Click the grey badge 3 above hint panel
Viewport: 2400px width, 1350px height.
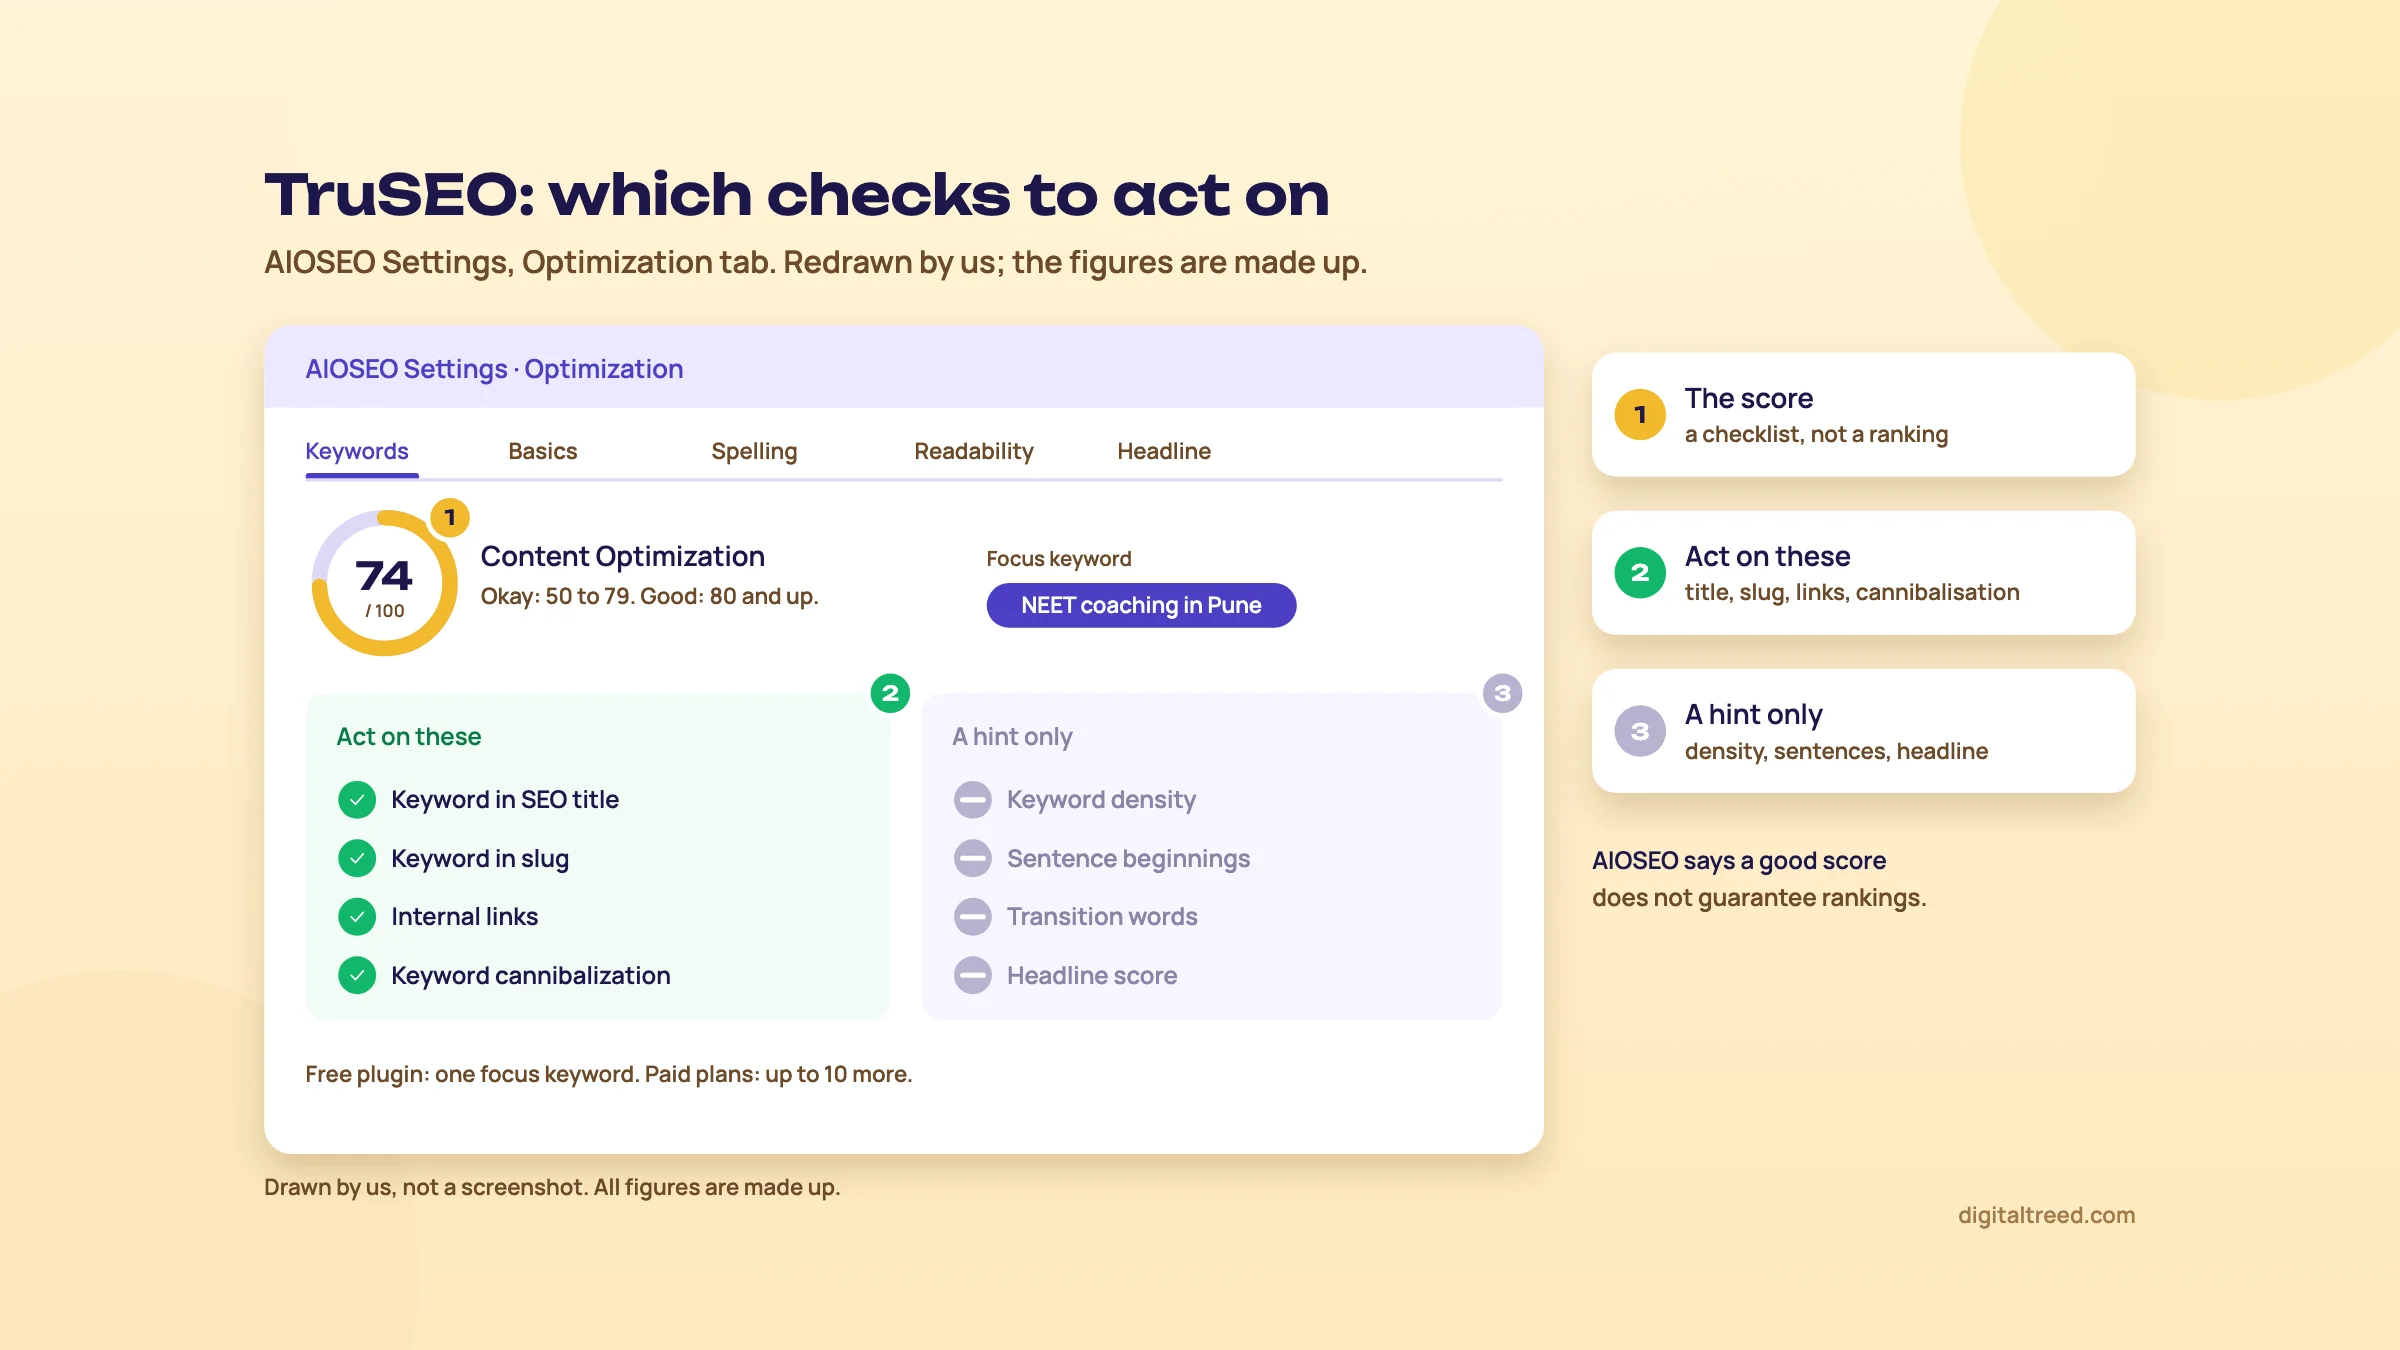[1502, 693]
